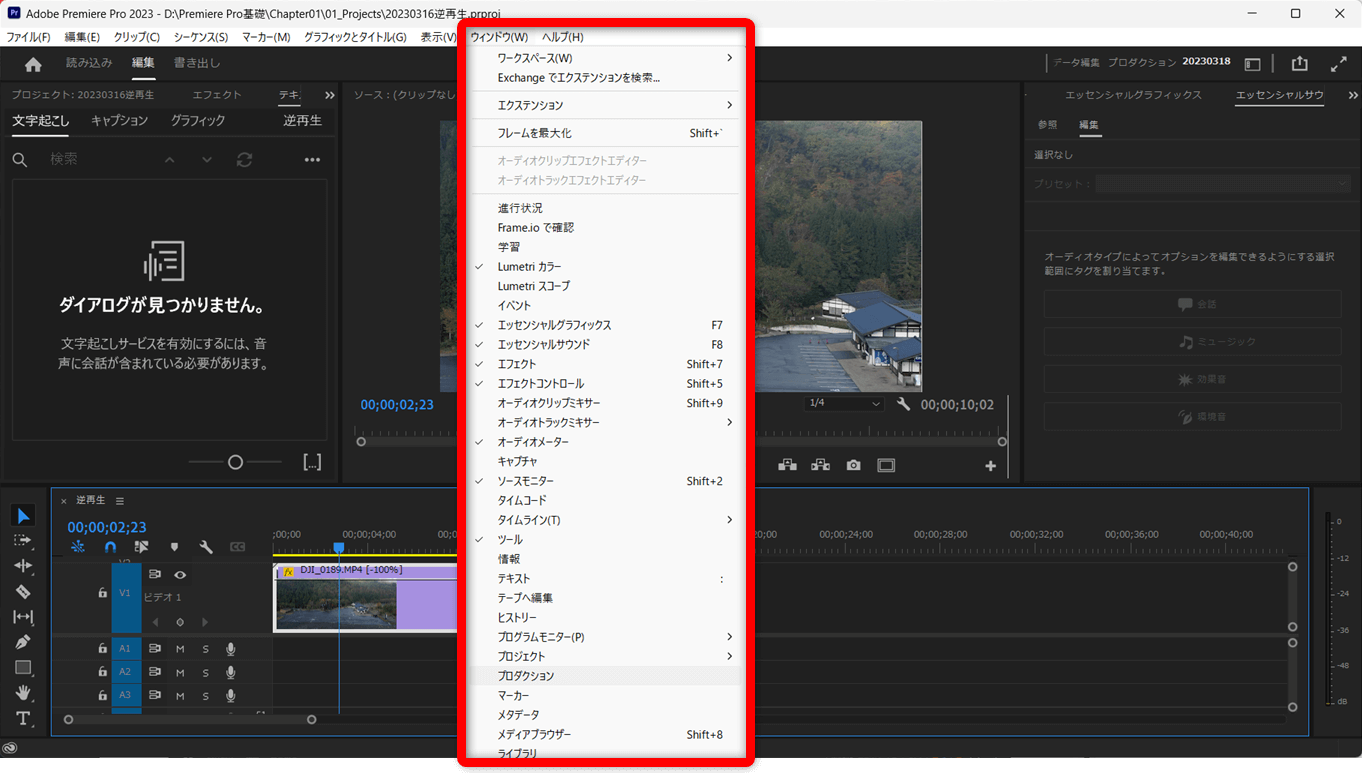The image size is (1362, 773).
Task: Toggle V1 track lock
Action: click(102, 593)
